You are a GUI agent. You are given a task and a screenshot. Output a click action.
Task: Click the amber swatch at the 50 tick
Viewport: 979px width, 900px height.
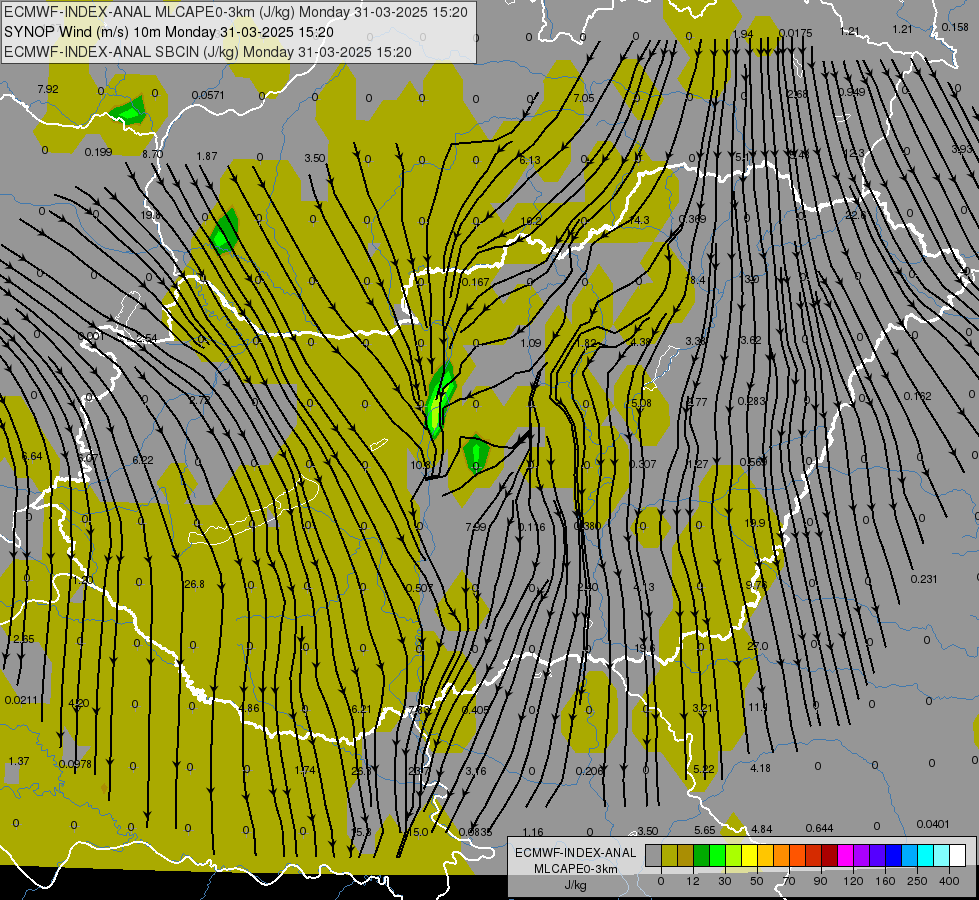point(765,856)
